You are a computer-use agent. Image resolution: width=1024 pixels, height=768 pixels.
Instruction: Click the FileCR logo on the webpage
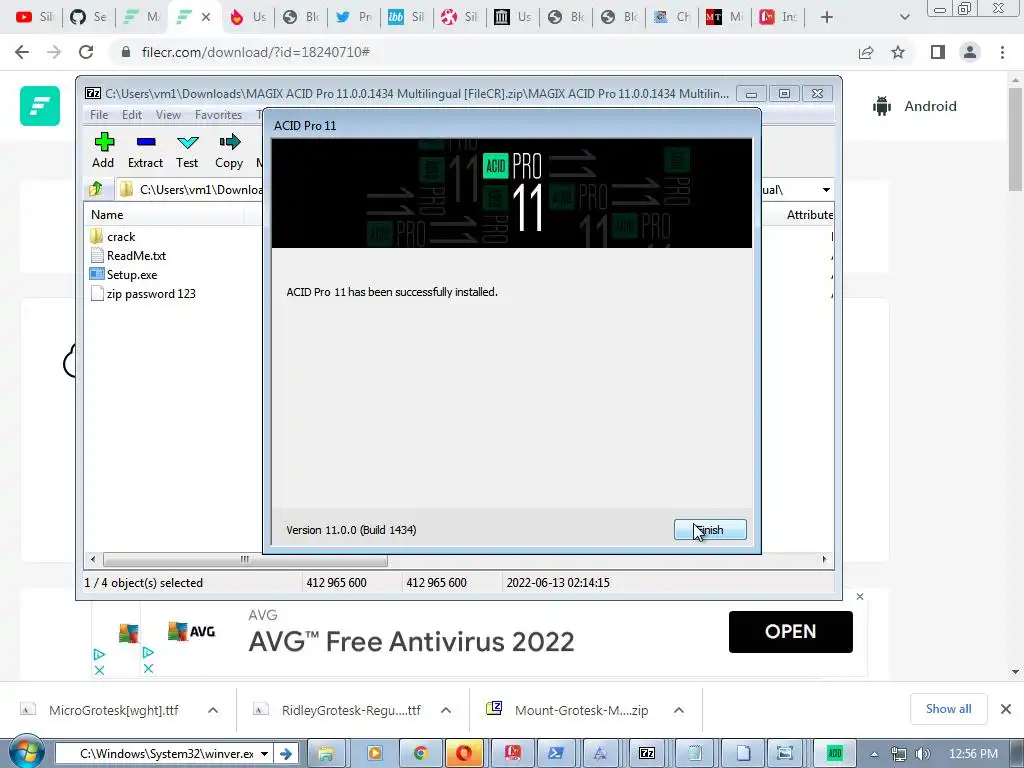tap(40, 106)
